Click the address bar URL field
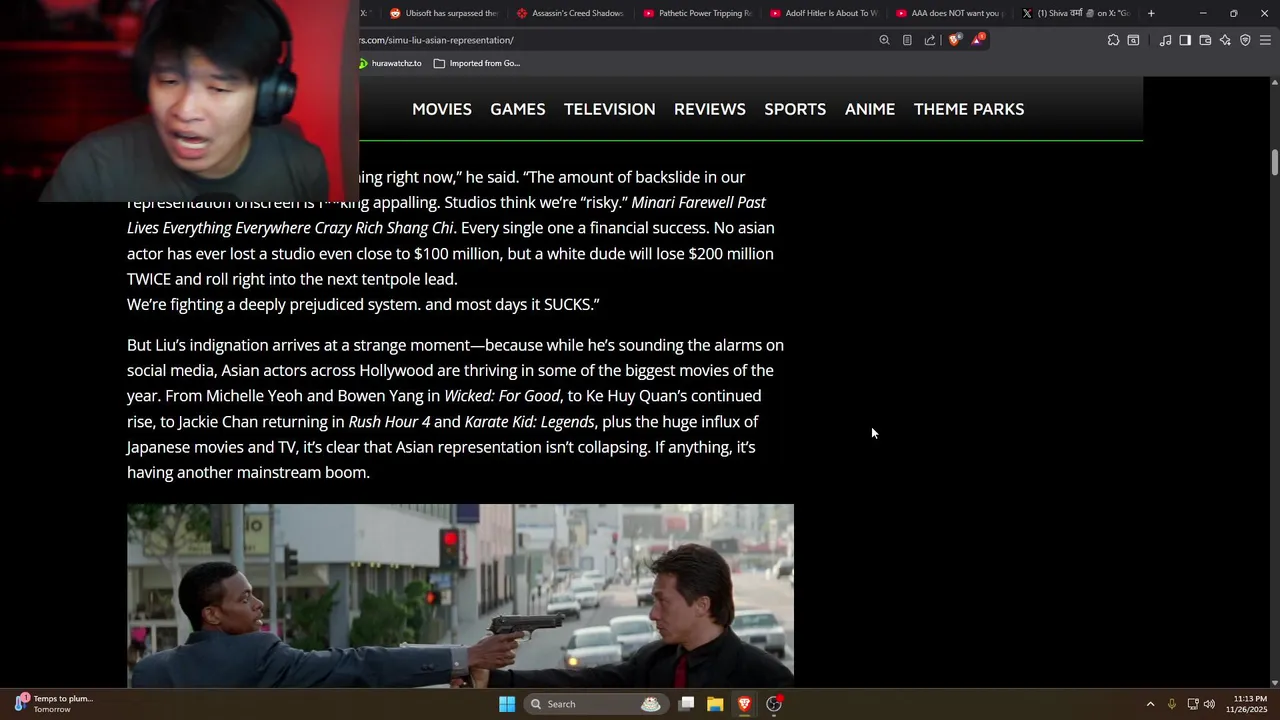 click(x=615, y=40)
